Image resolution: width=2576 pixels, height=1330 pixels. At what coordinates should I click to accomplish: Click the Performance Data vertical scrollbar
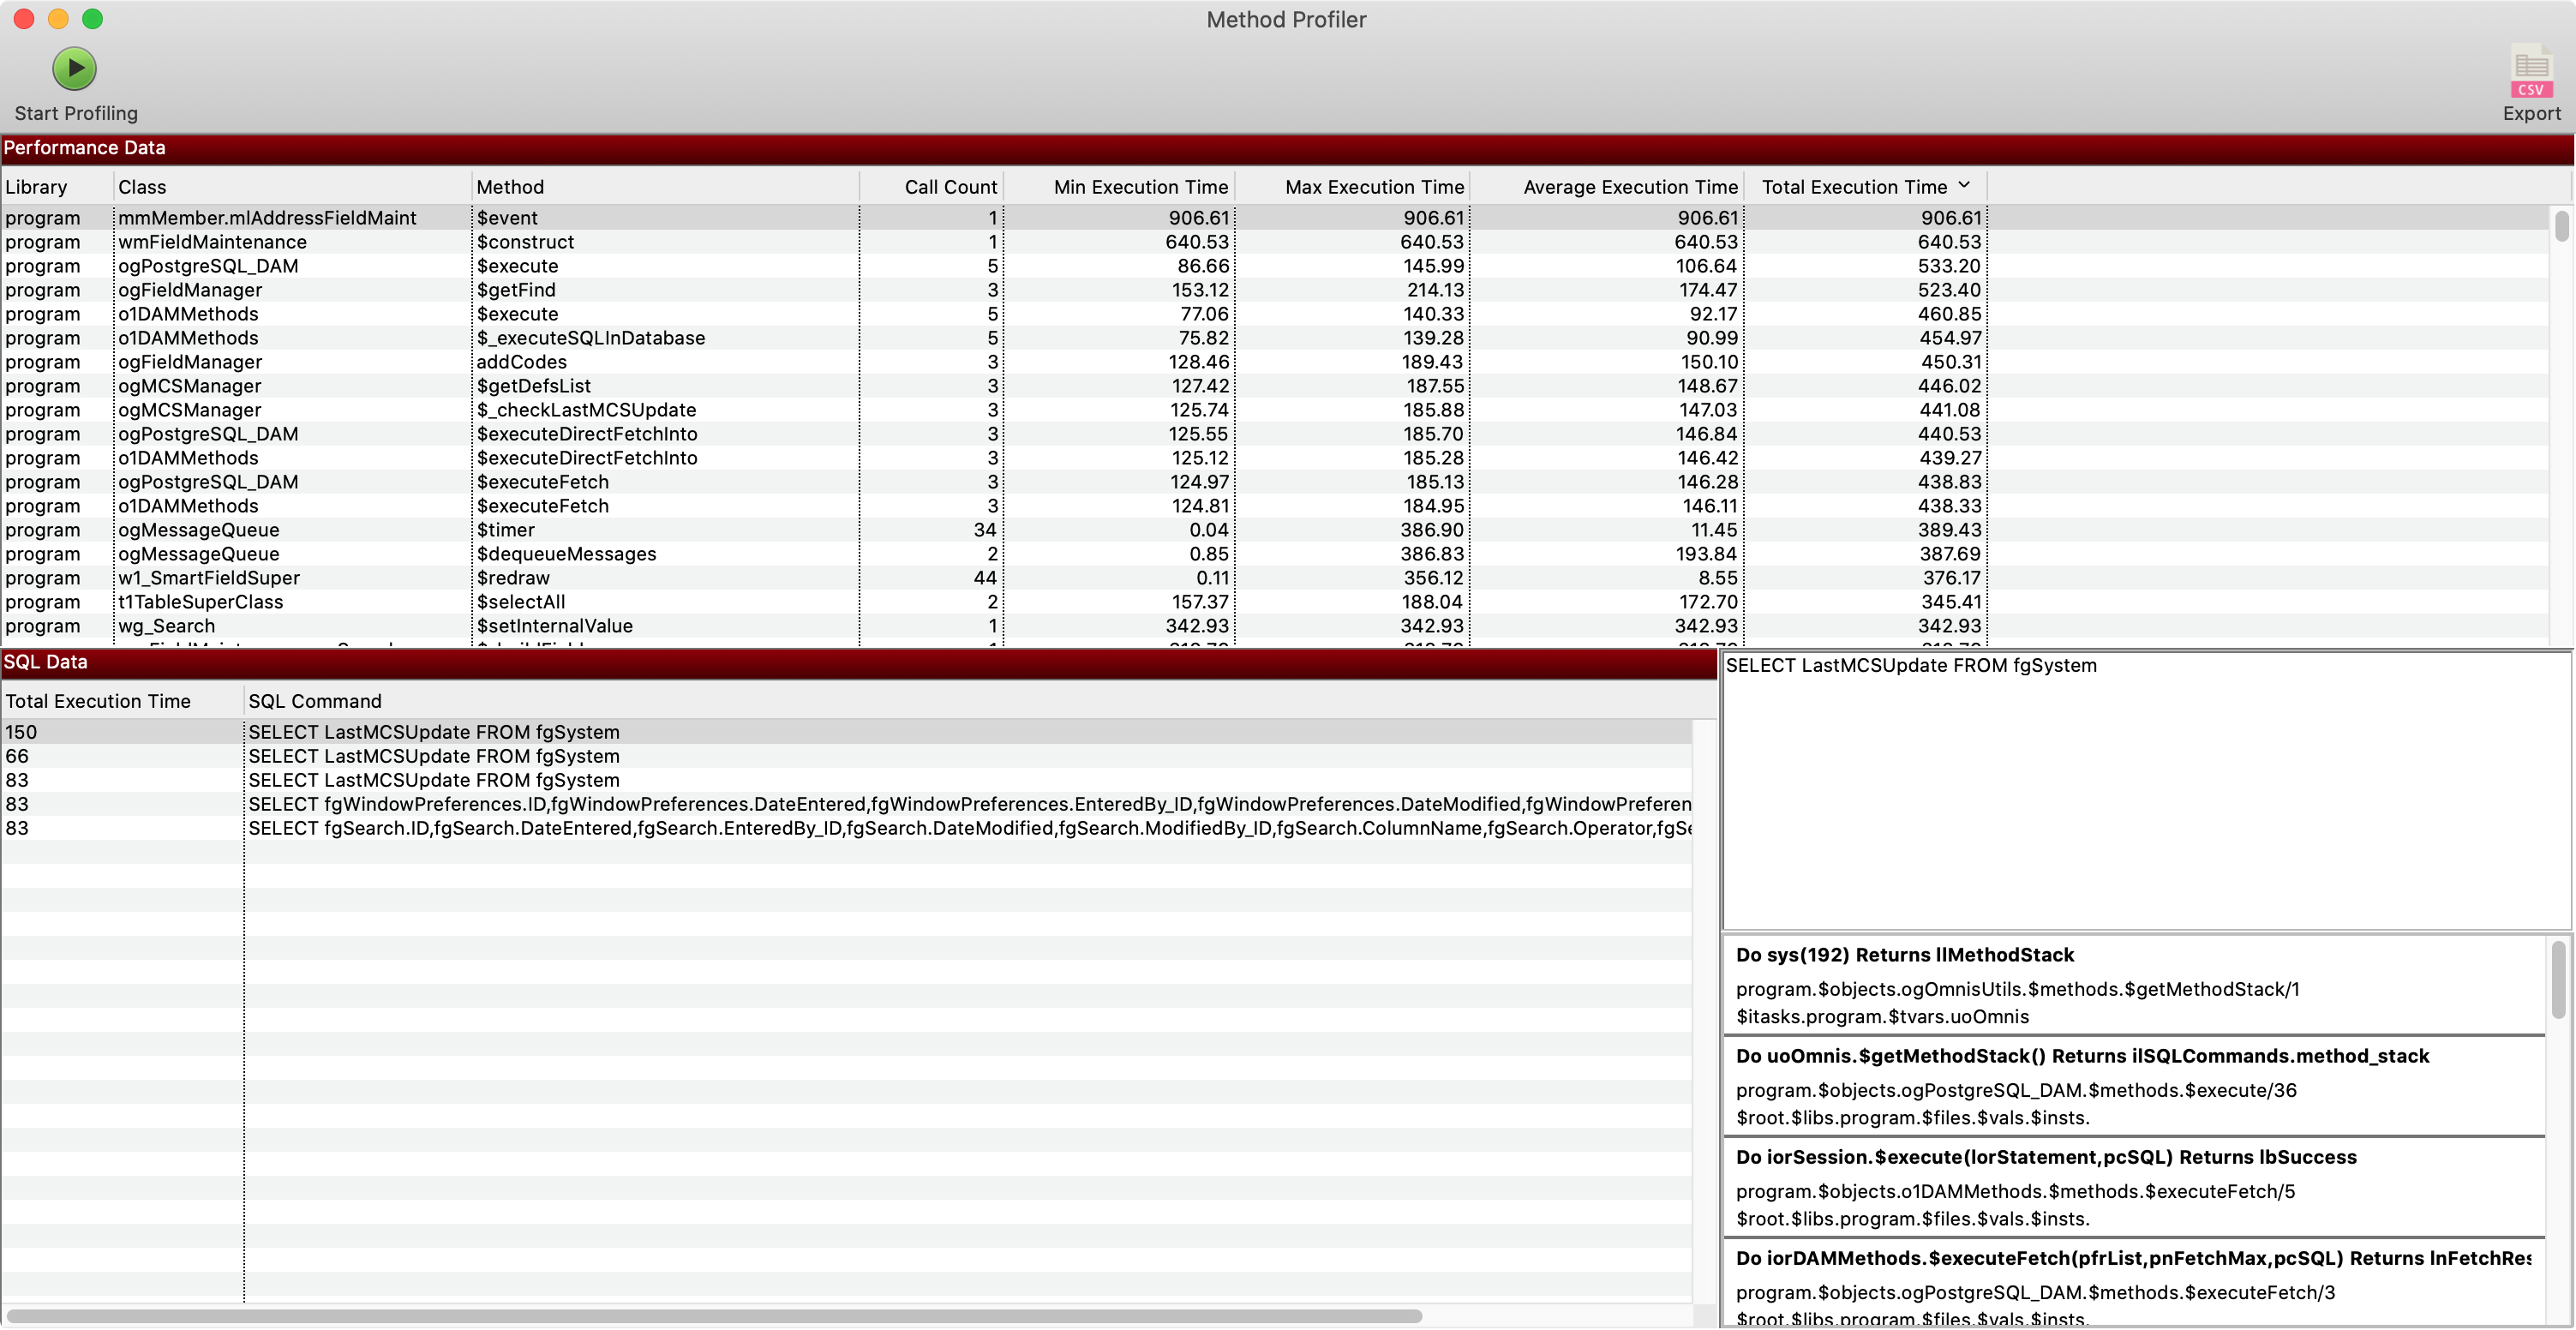[2561, 225]
